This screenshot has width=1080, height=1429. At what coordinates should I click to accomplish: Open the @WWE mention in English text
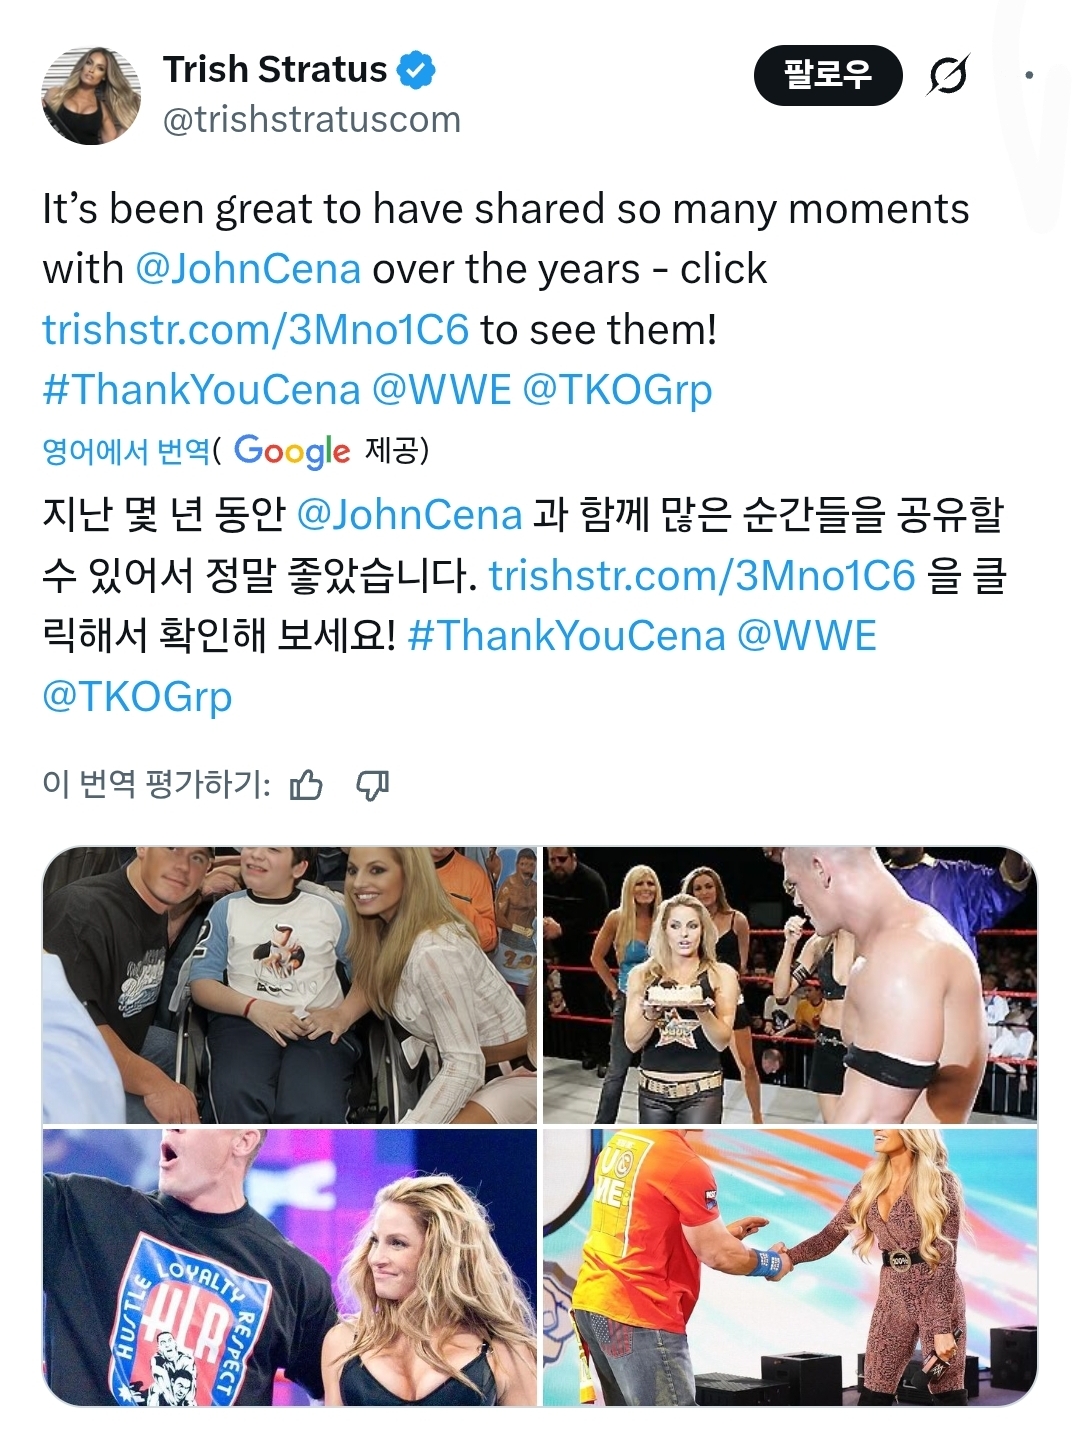[x=441, y=389]
